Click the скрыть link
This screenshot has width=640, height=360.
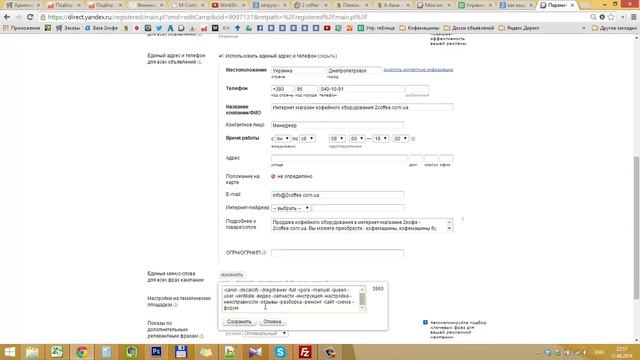pos(327,56)
